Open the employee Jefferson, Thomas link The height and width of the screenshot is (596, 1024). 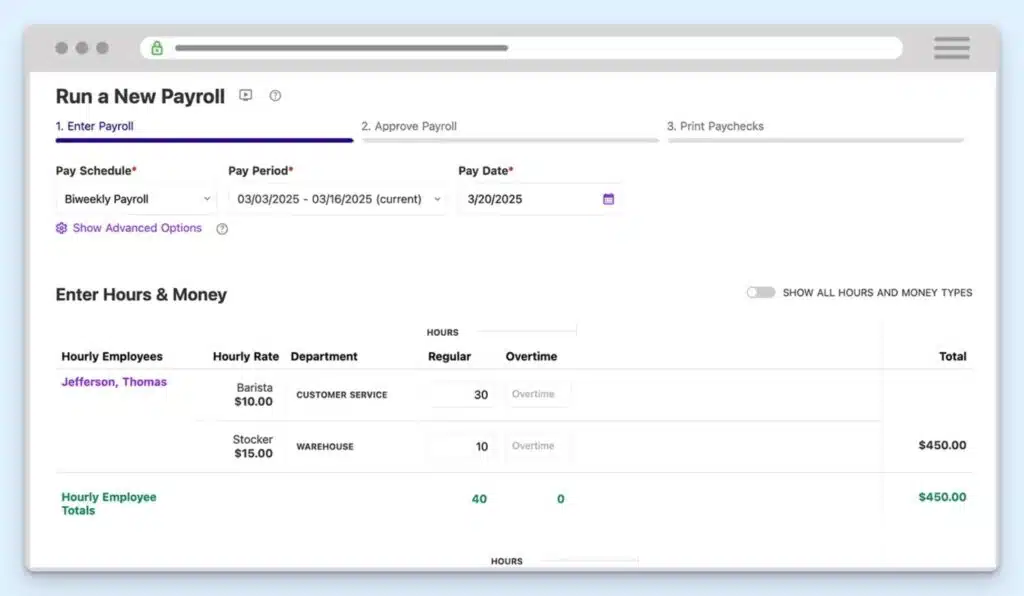click(114, 382)
